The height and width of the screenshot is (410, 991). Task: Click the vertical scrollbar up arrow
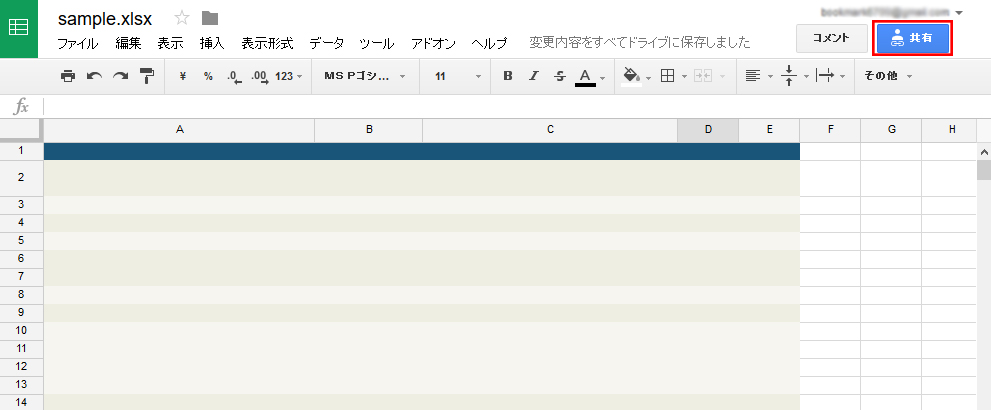coord(984,152)
